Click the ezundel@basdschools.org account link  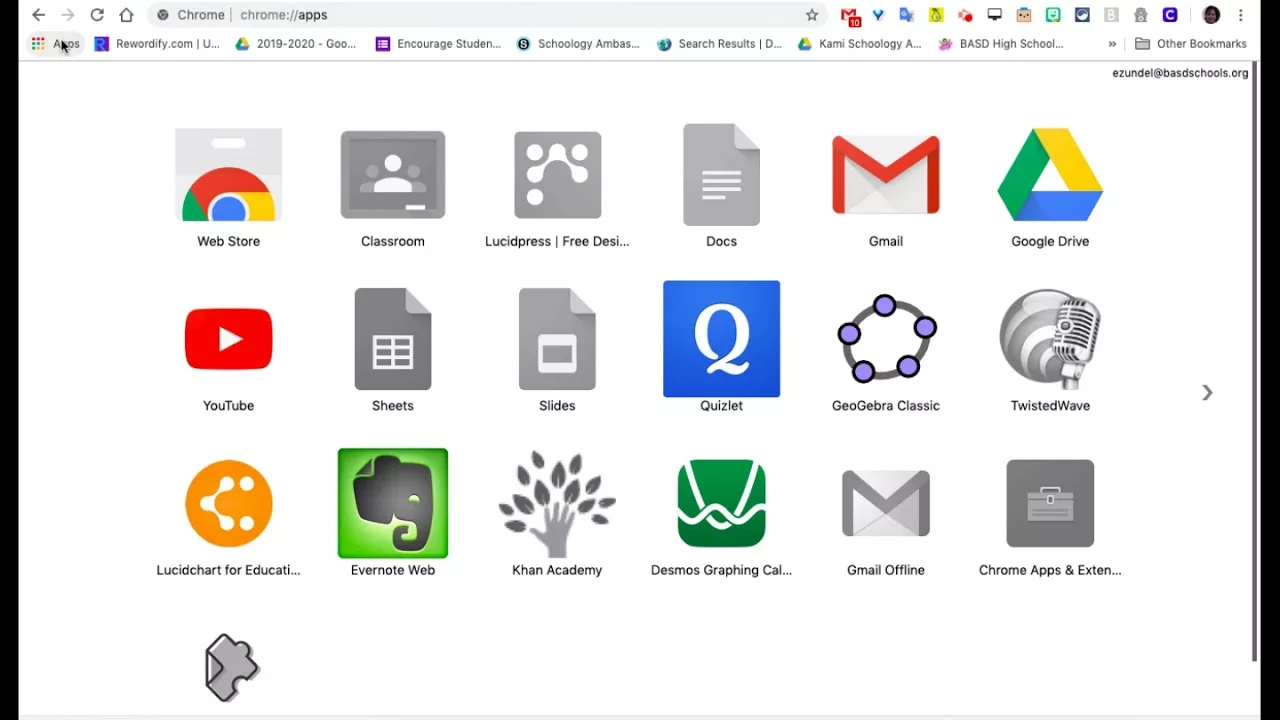(1180, 72)
